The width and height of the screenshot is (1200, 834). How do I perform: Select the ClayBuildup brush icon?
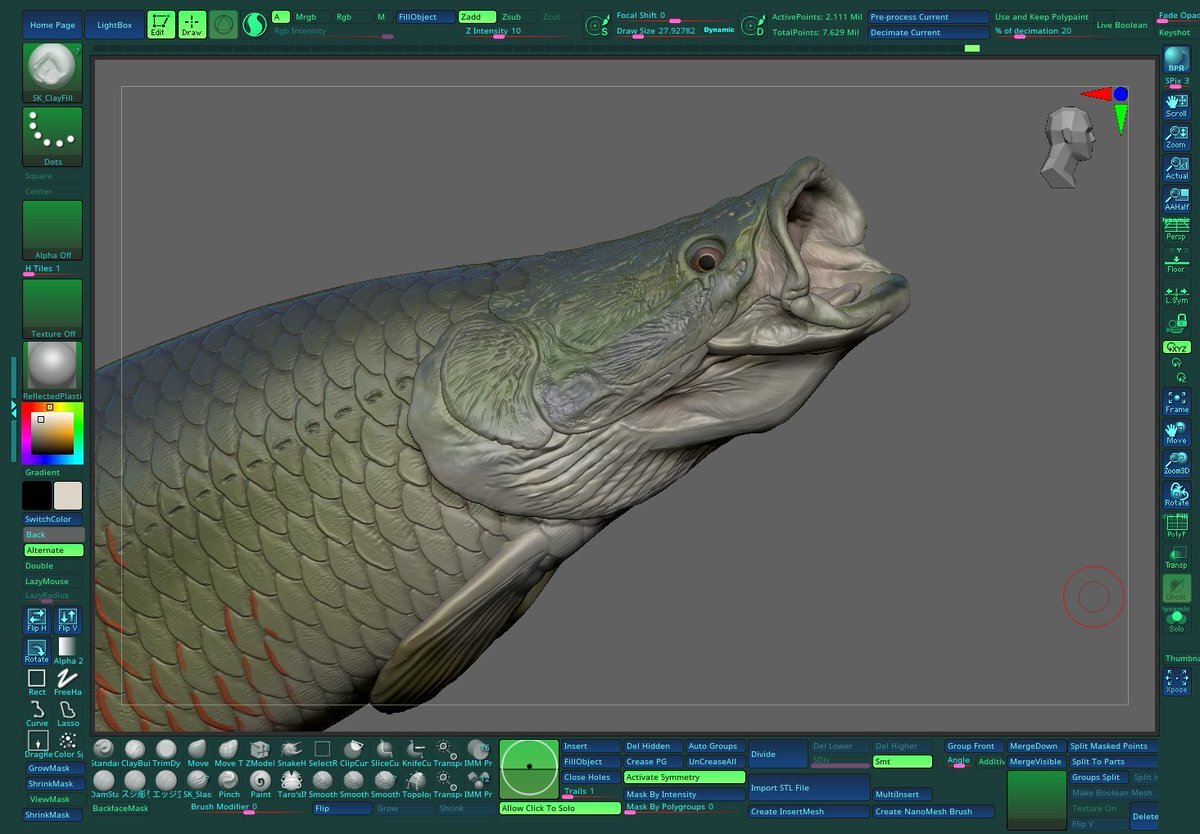coord(135,750)
